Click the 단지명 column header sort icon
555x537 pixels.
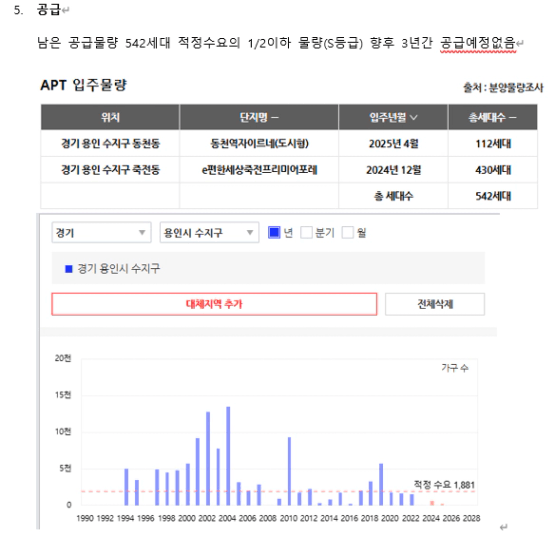click(275, 117)
